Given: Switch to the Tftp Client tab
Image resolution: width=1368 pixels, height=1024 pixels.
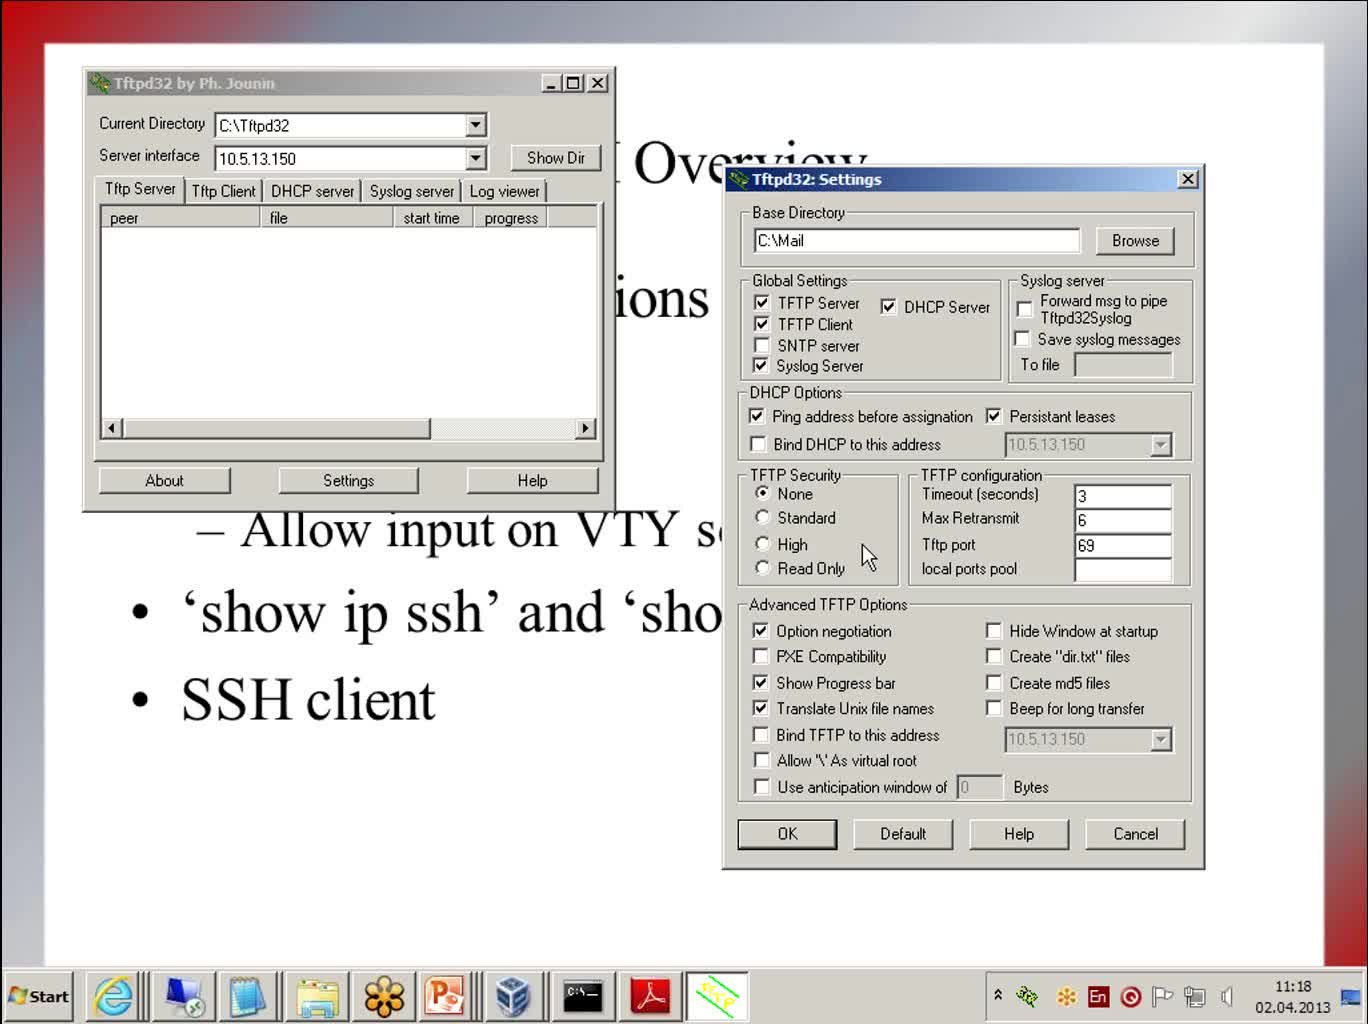Looking at the screenshot, I should pyautogui.click(x=224, y=191).
